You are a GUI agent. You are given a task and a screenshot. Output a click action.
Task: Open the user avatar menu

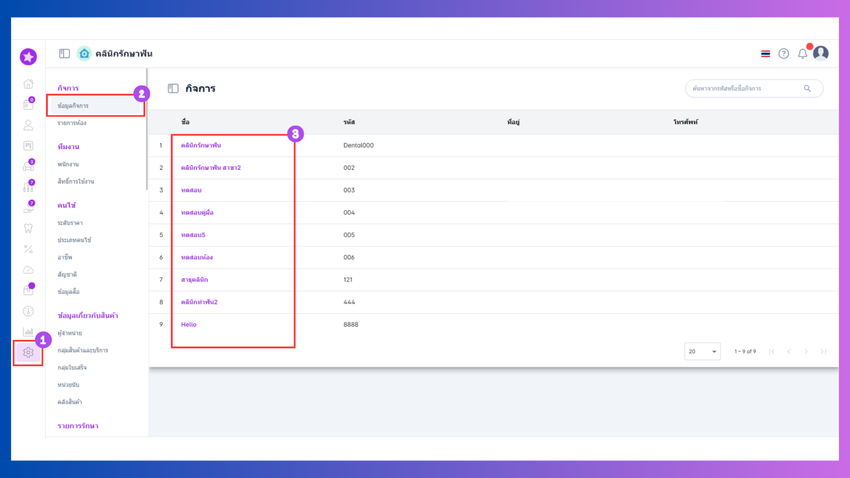coord(821,53)
